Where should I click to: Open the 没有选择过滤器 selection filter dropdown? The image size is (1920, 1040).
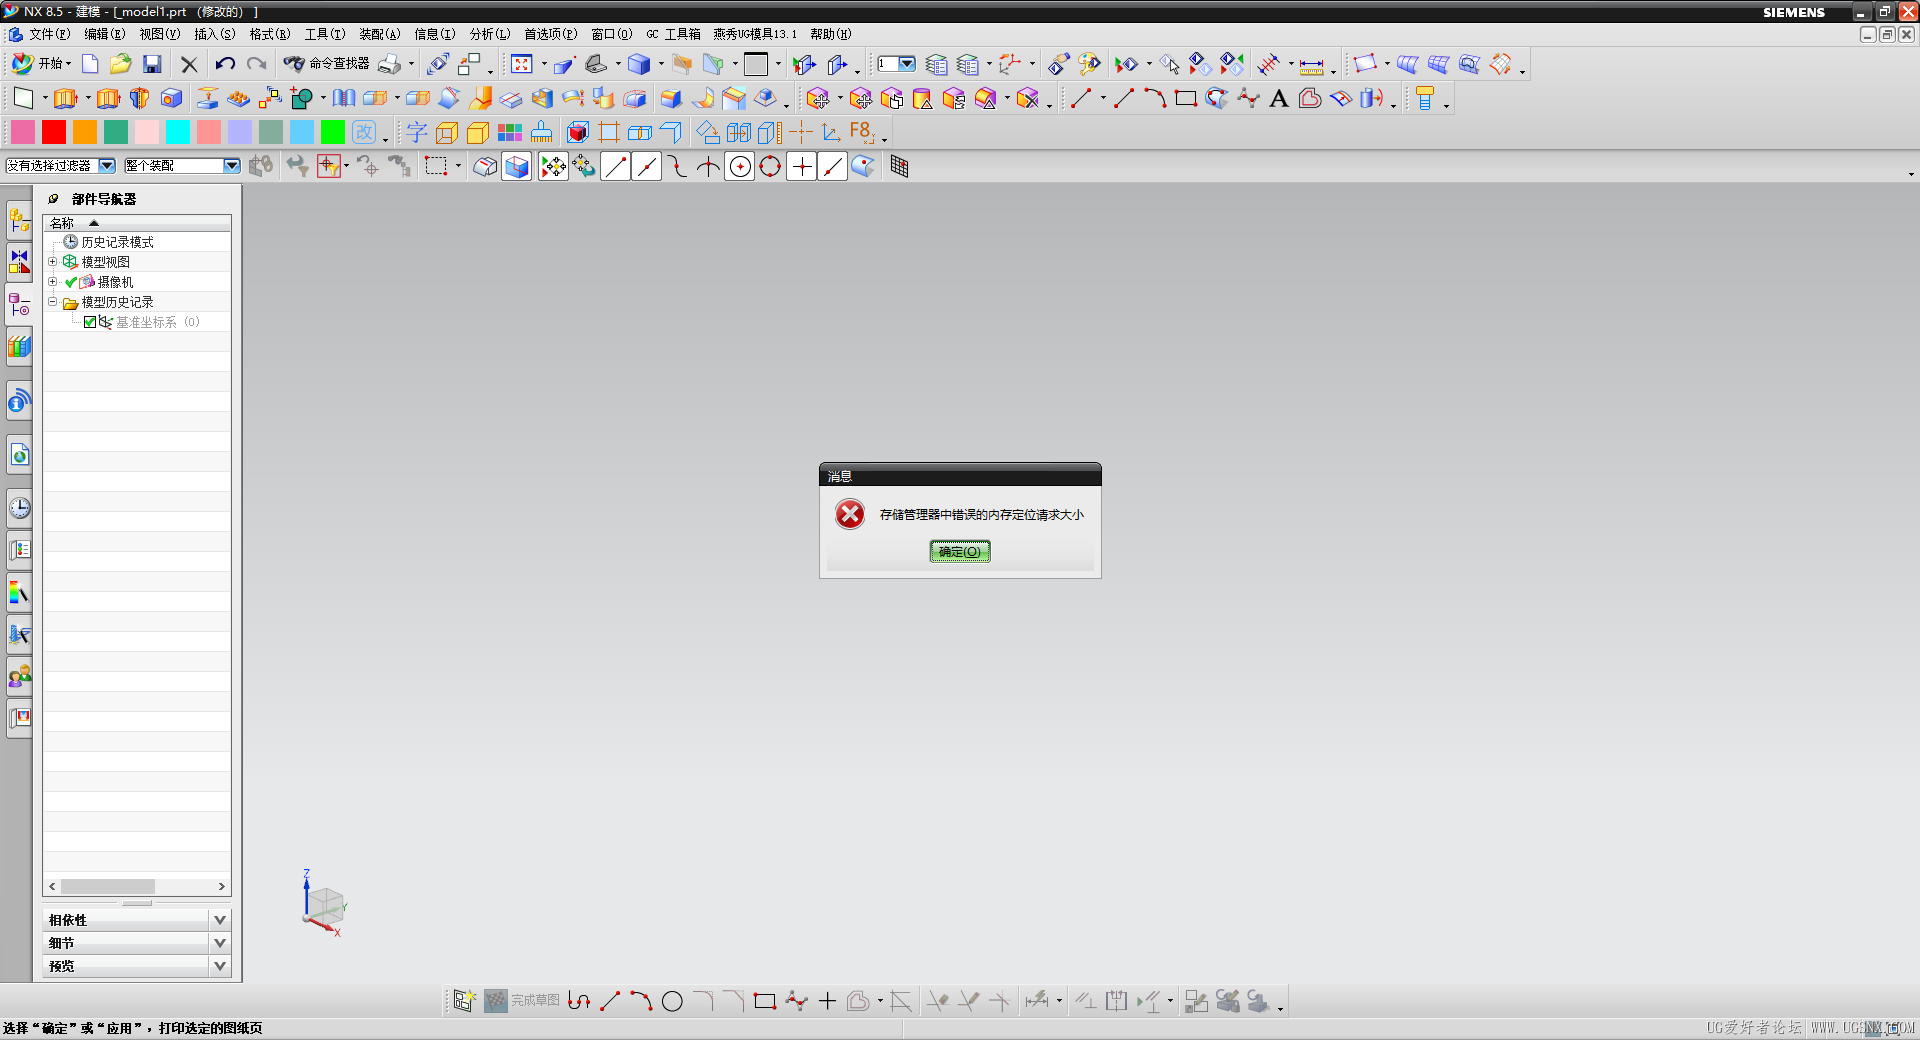[61, 166]
